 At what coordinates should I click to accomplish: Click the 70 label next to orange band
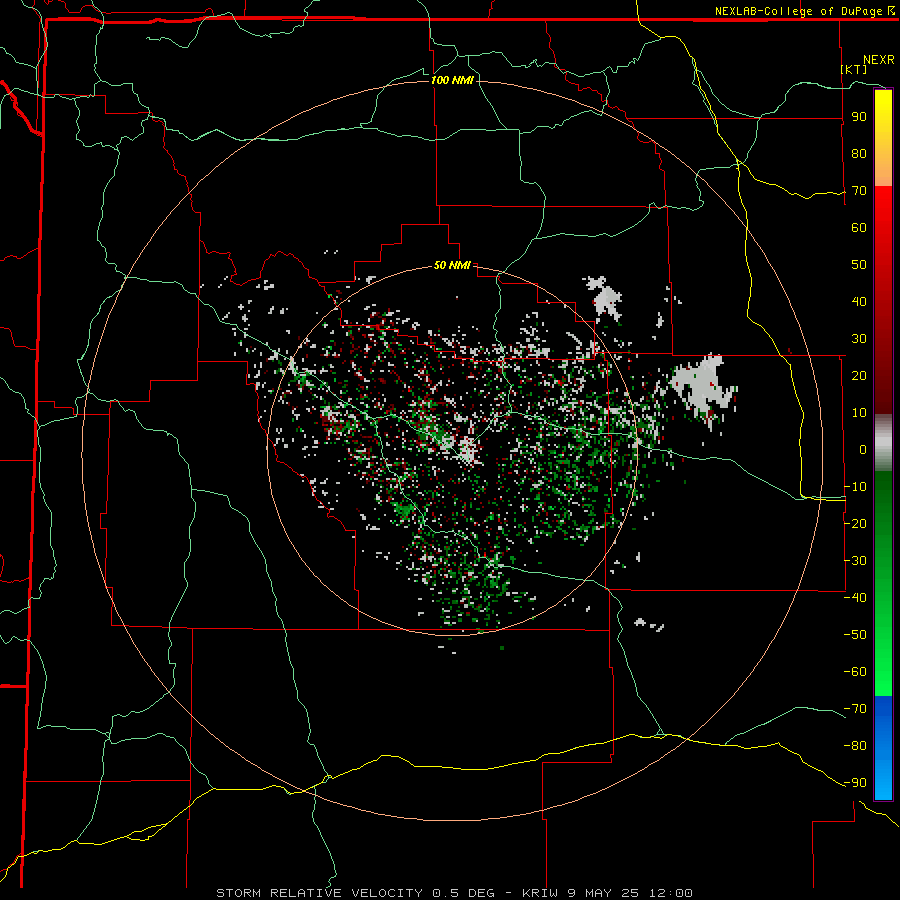(859, 191)
